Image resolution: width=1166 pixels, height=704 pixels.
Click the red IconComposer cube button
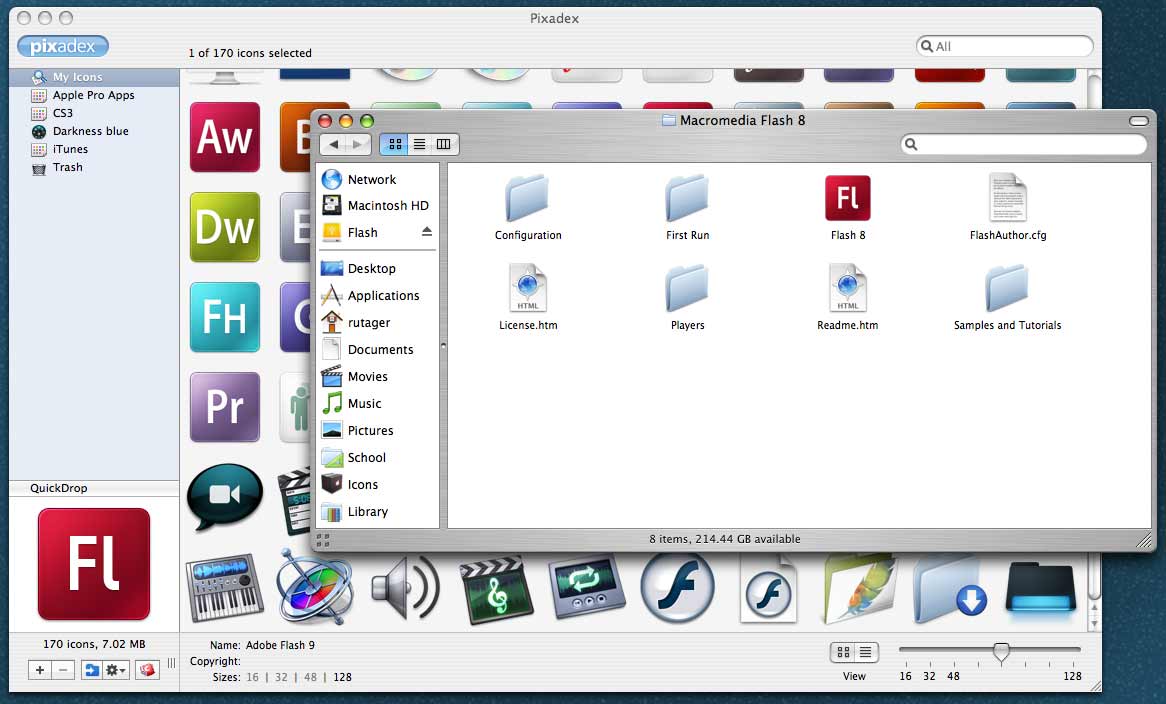pyautogui.click(x=147, y=670)
